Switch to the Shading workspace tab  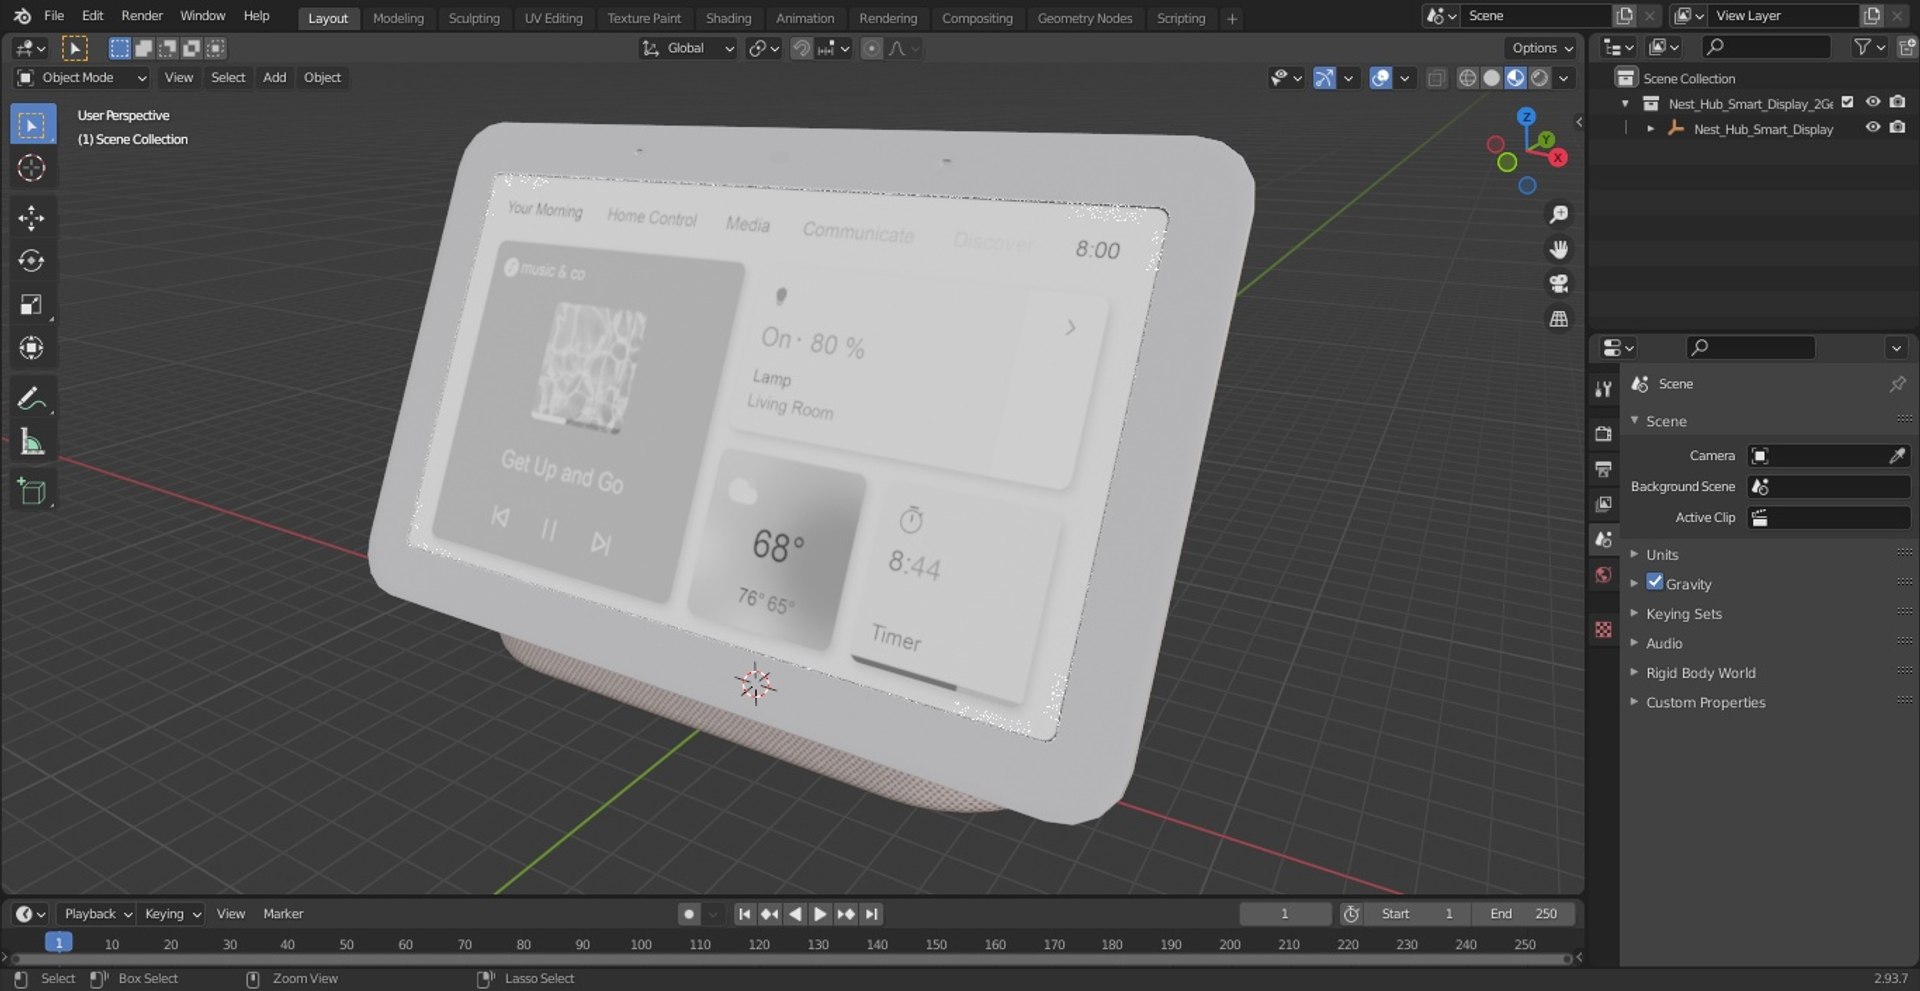728,18
